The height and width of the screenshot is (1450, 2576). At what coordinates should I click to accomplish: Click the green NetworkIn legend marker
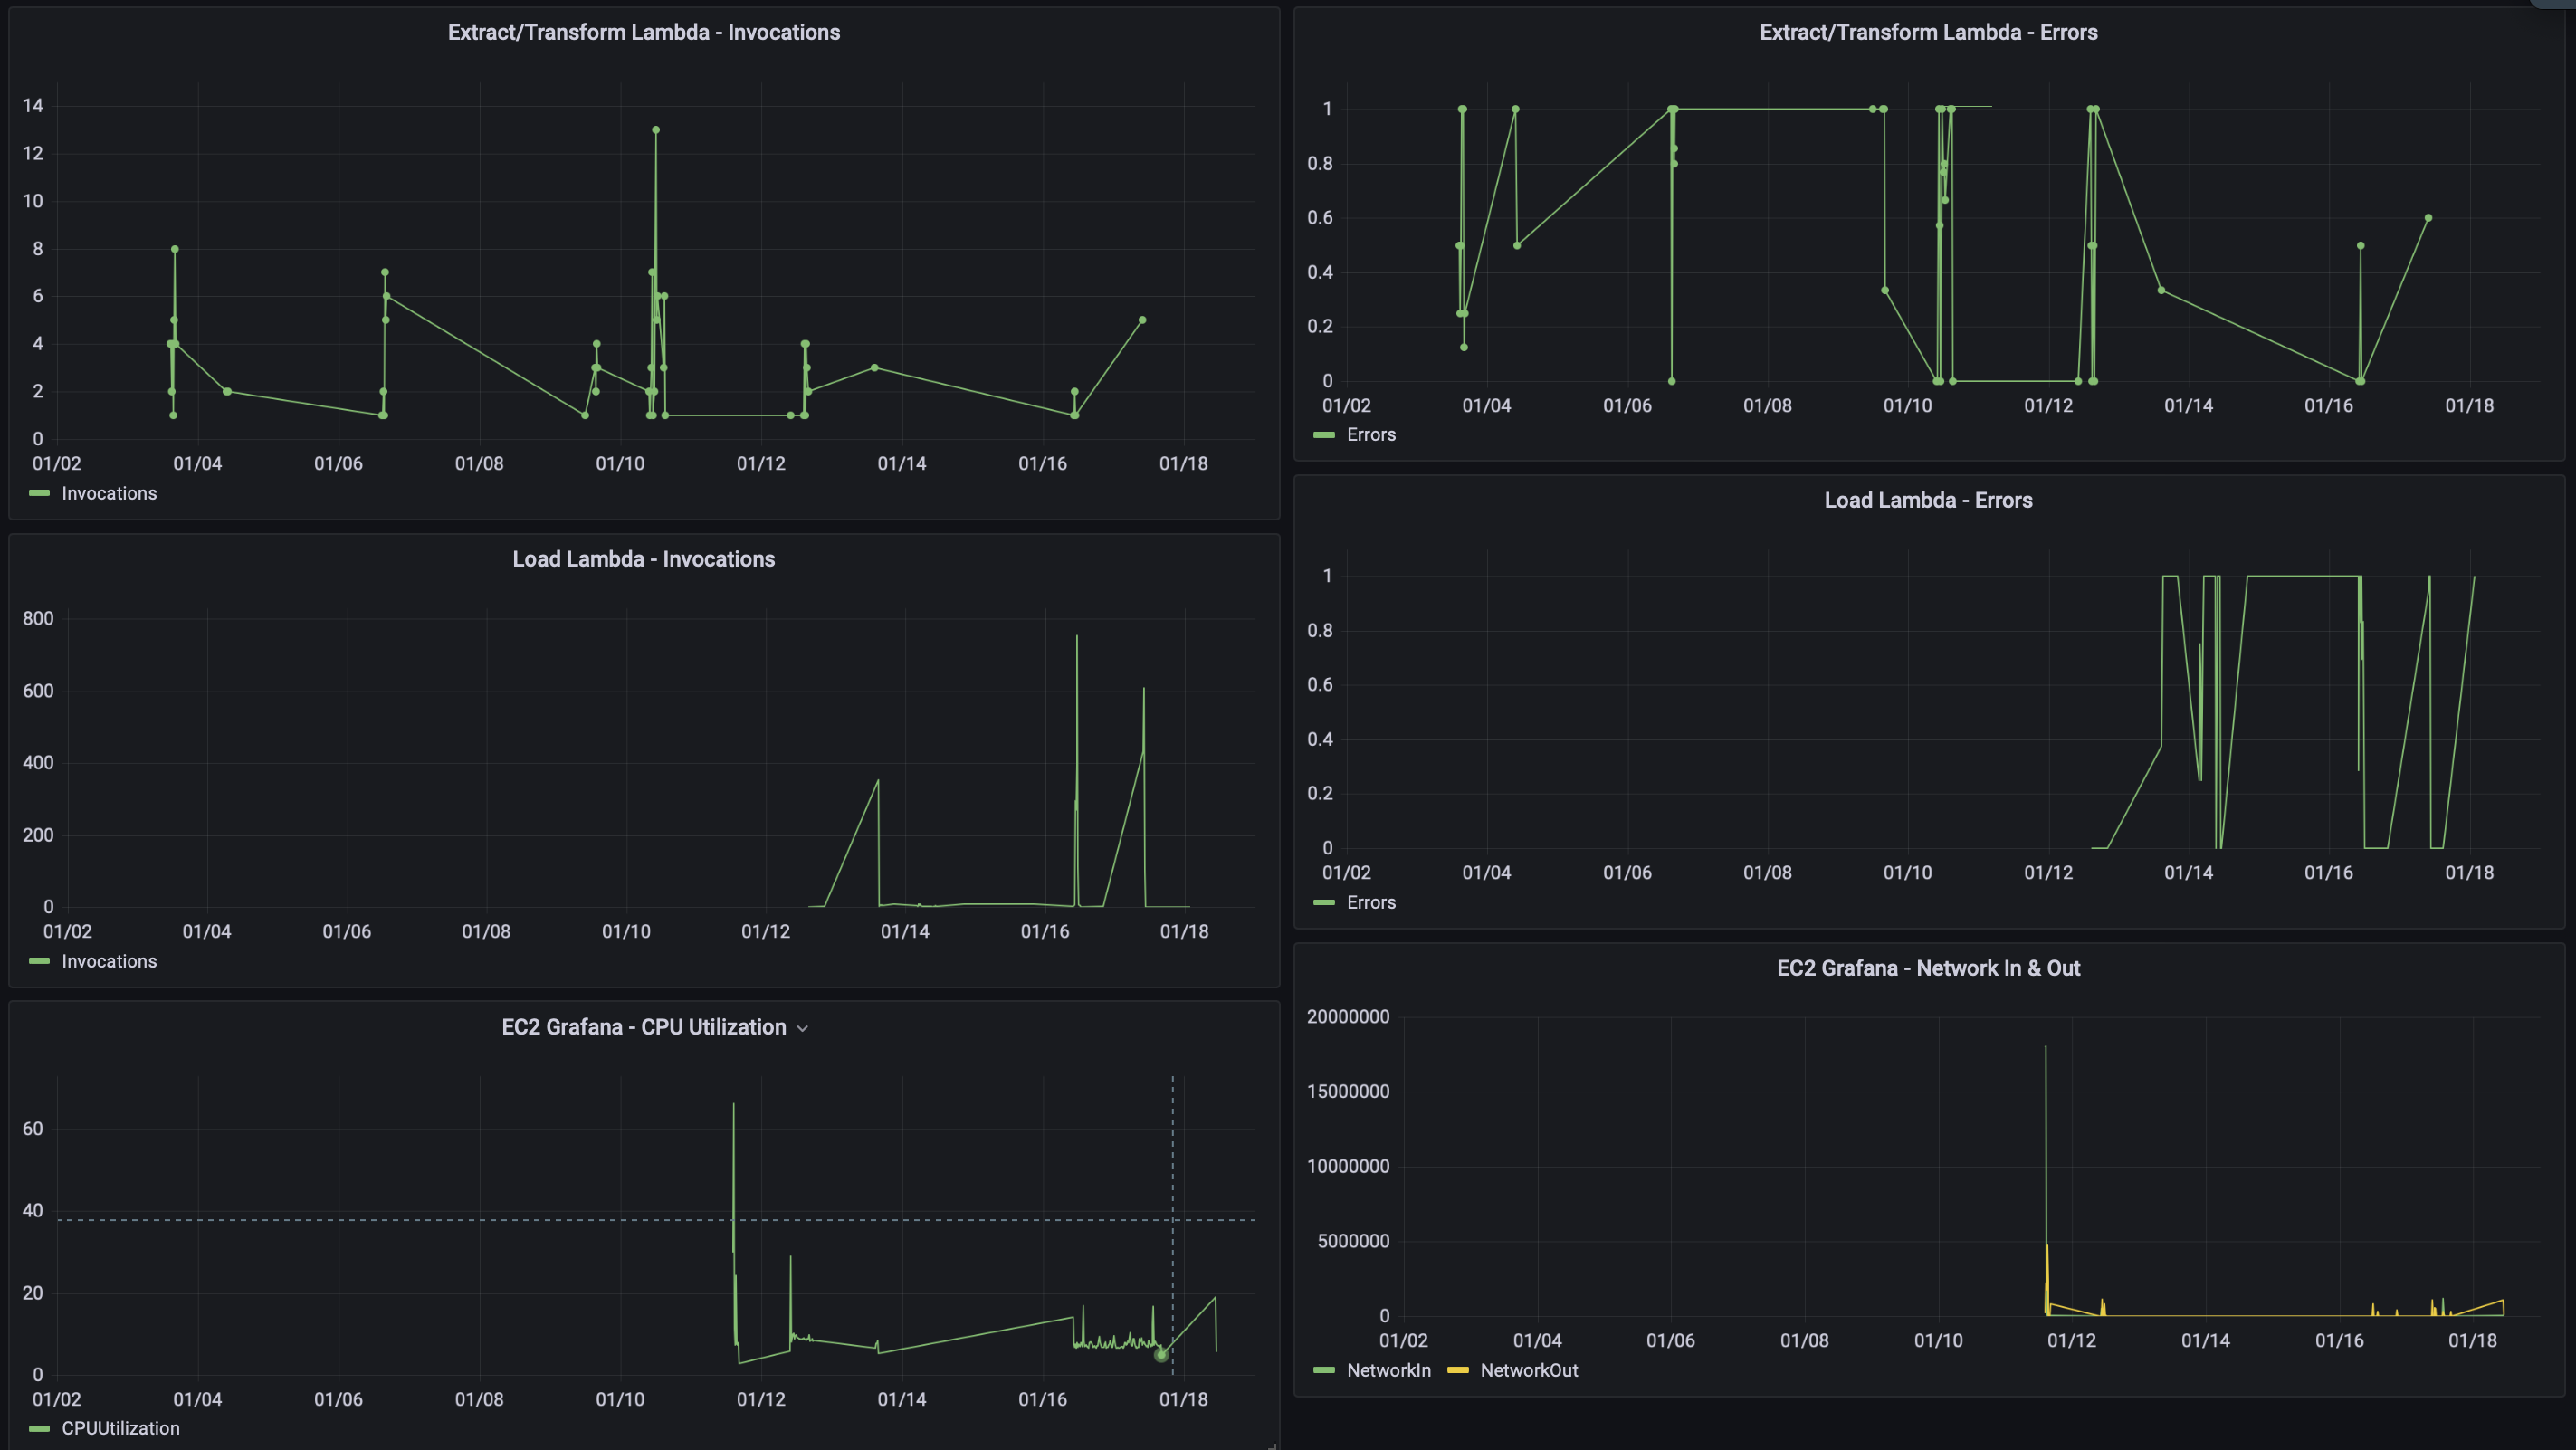click(x=1324, y=1371)
